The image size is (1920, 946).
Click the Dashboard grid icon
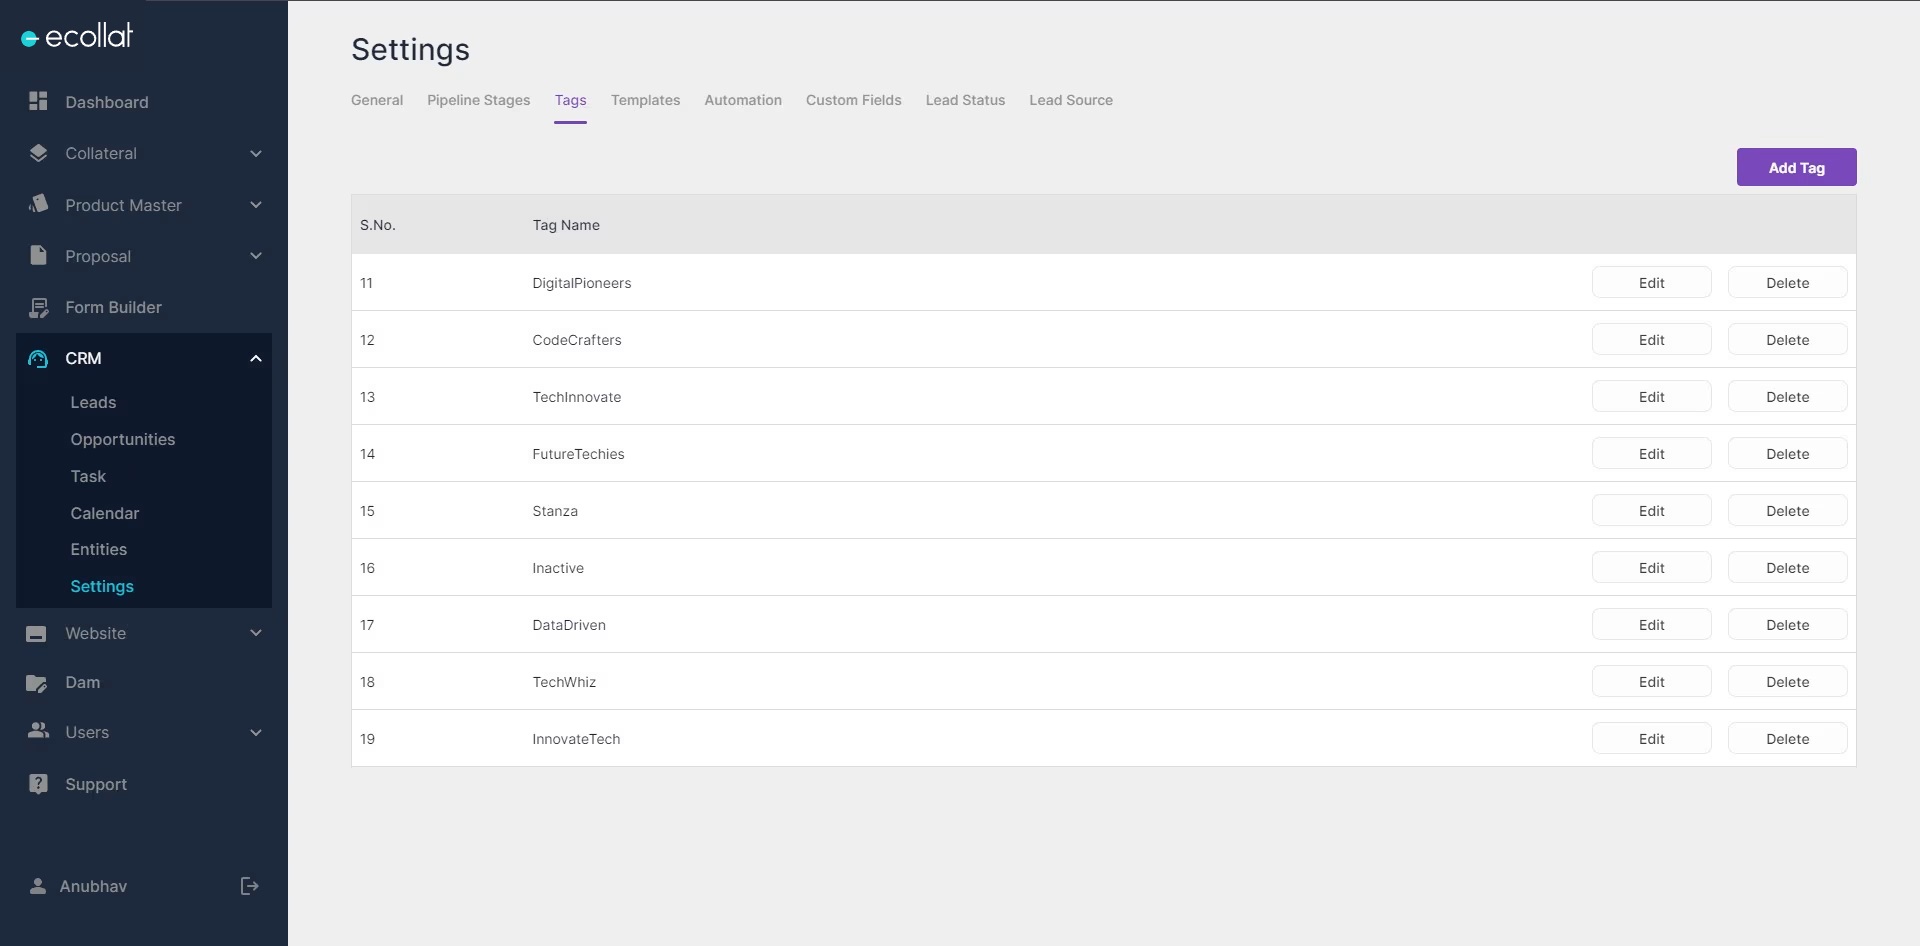[38, 101]
